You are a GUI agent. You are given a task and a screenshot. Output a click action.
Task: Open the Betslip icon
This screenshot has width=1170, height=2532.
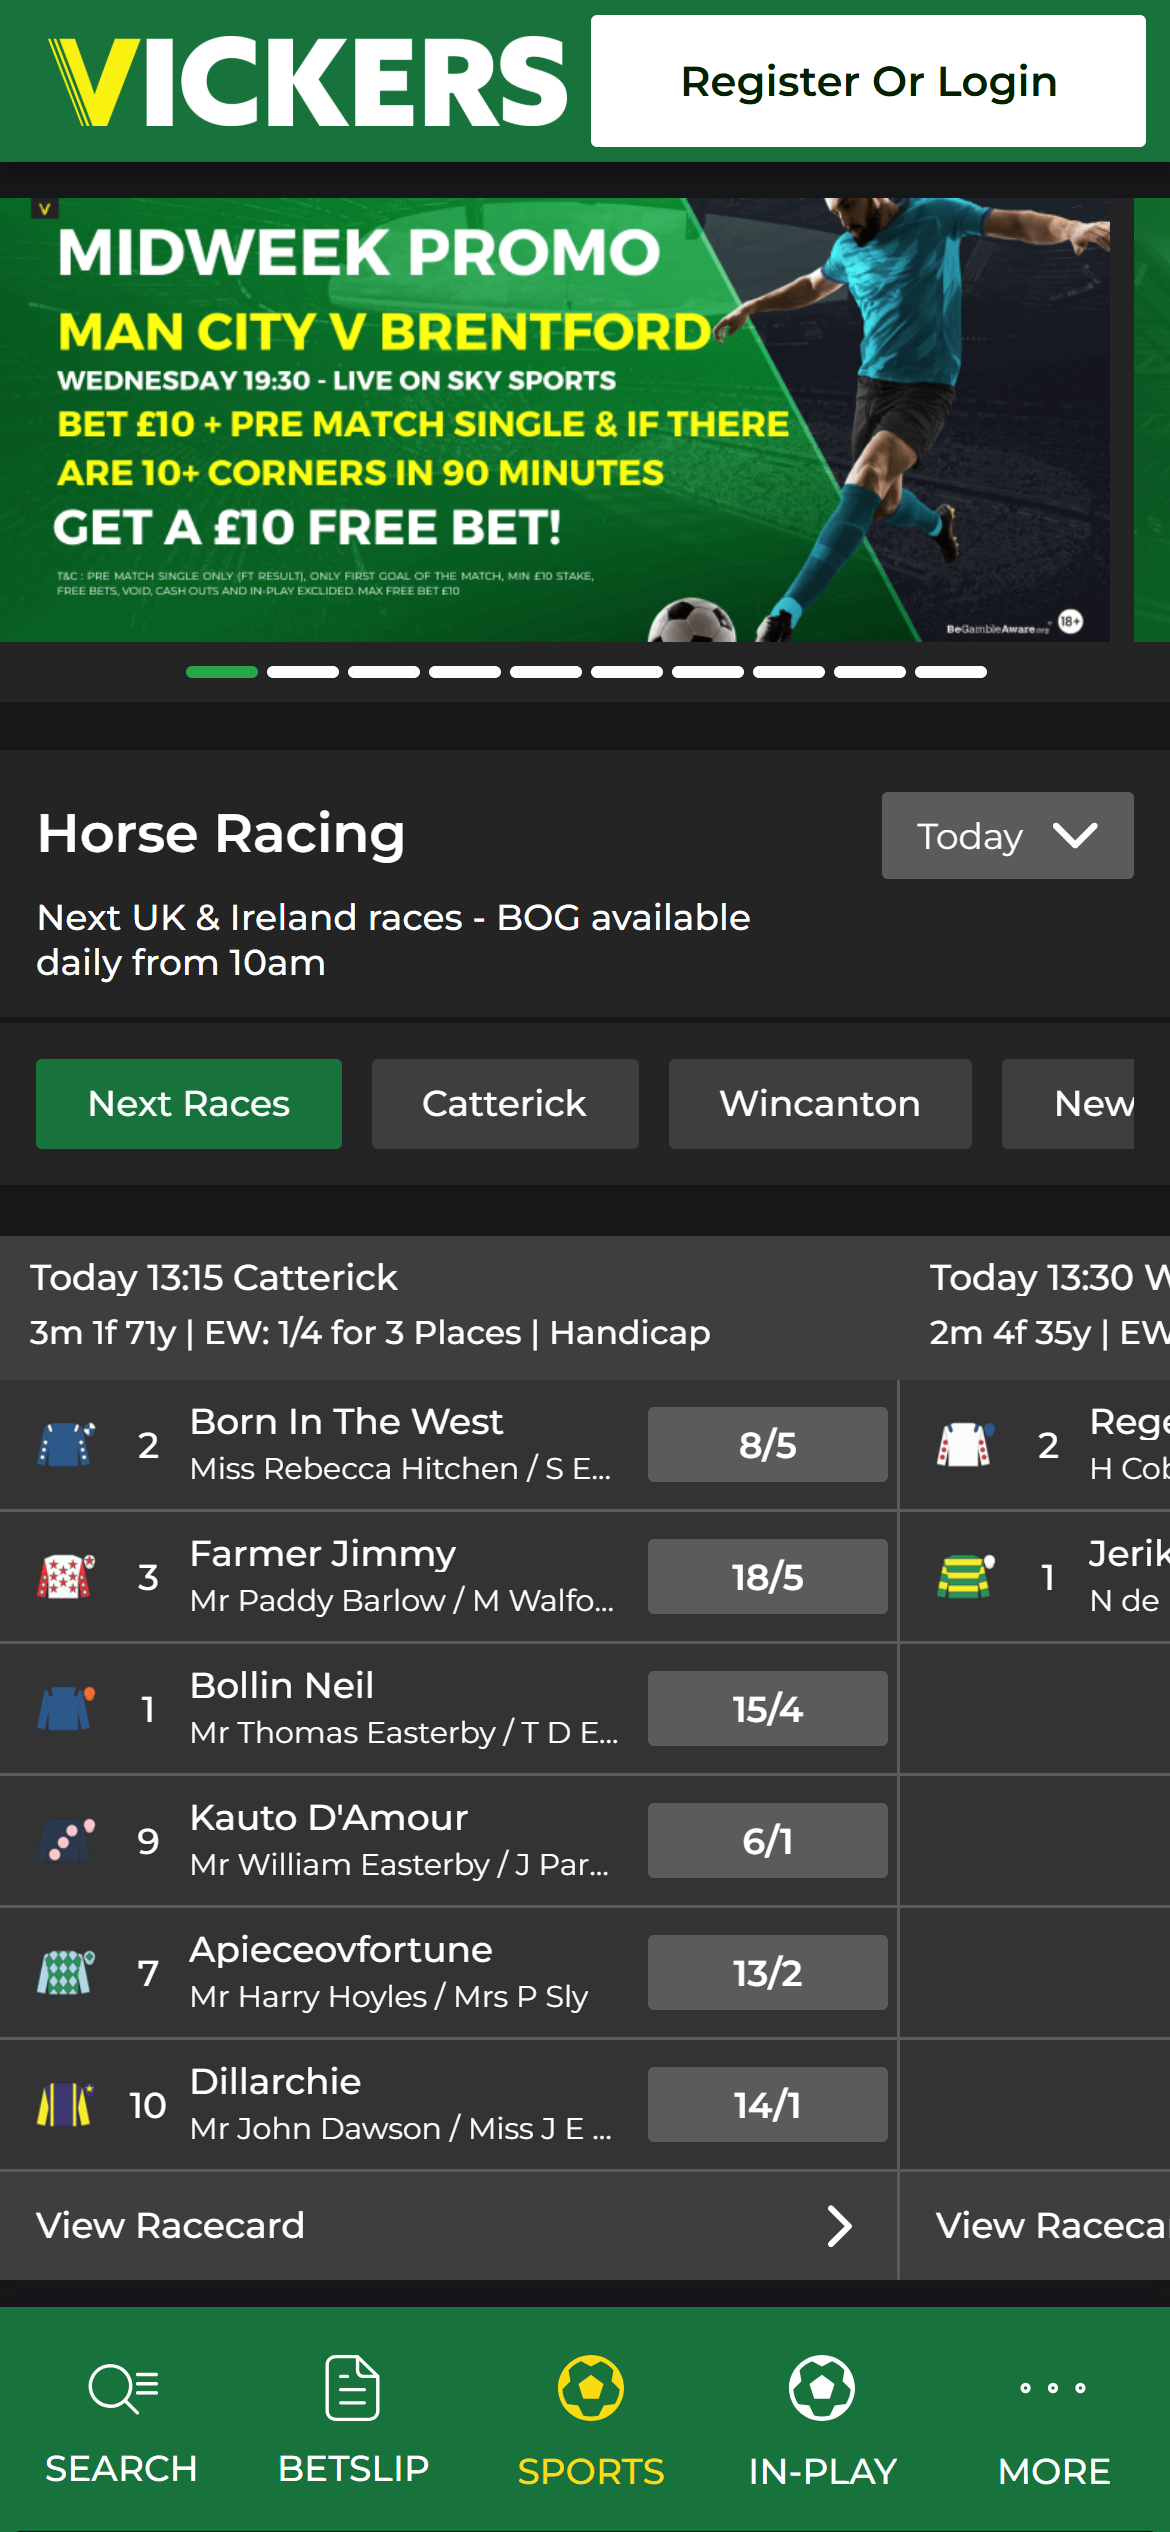tap(353, 2388)
